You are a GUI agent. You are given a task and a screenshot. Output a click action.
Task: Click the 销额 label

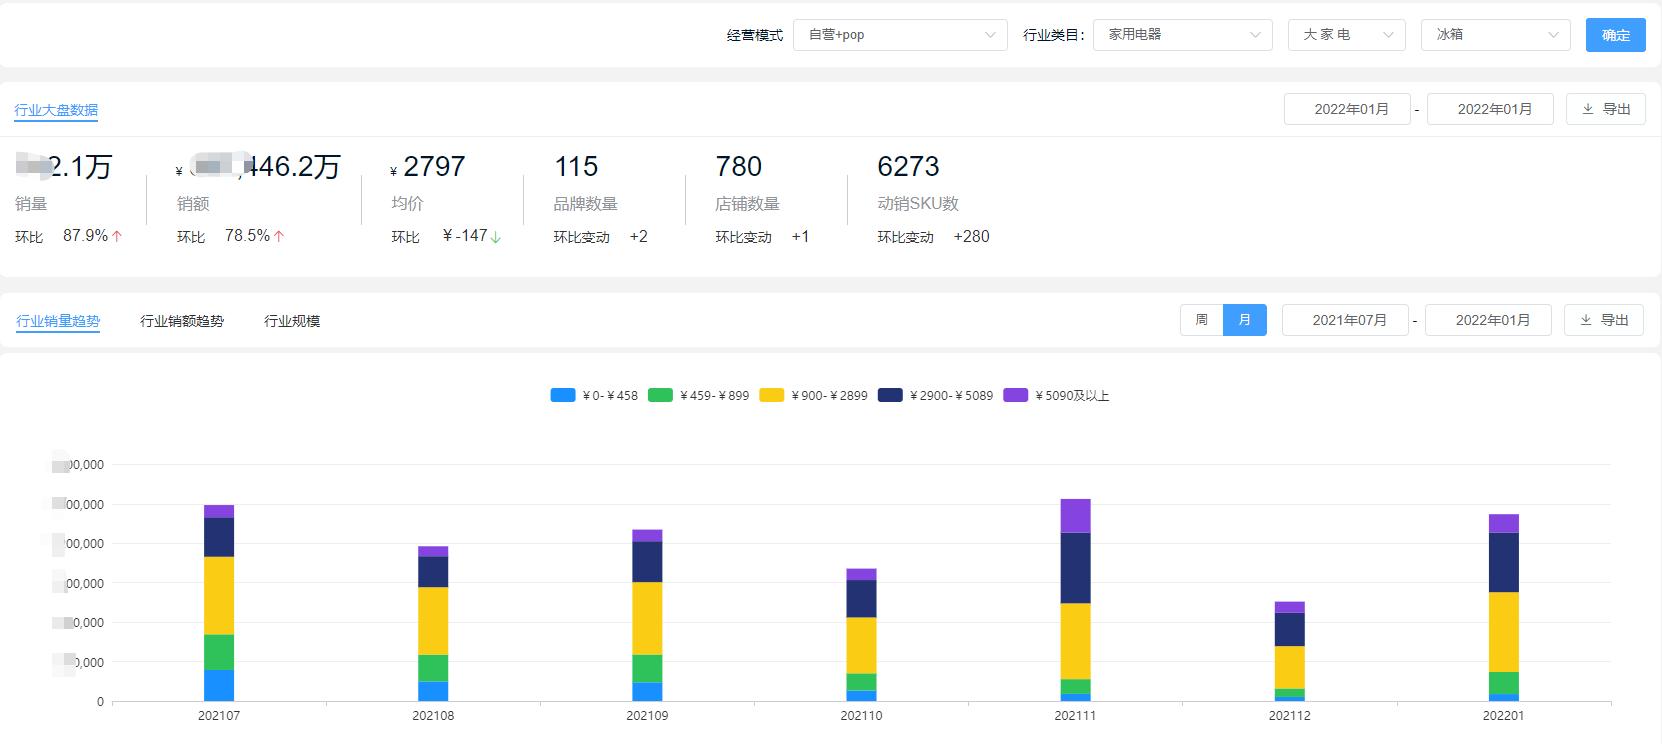click(193, 204)
